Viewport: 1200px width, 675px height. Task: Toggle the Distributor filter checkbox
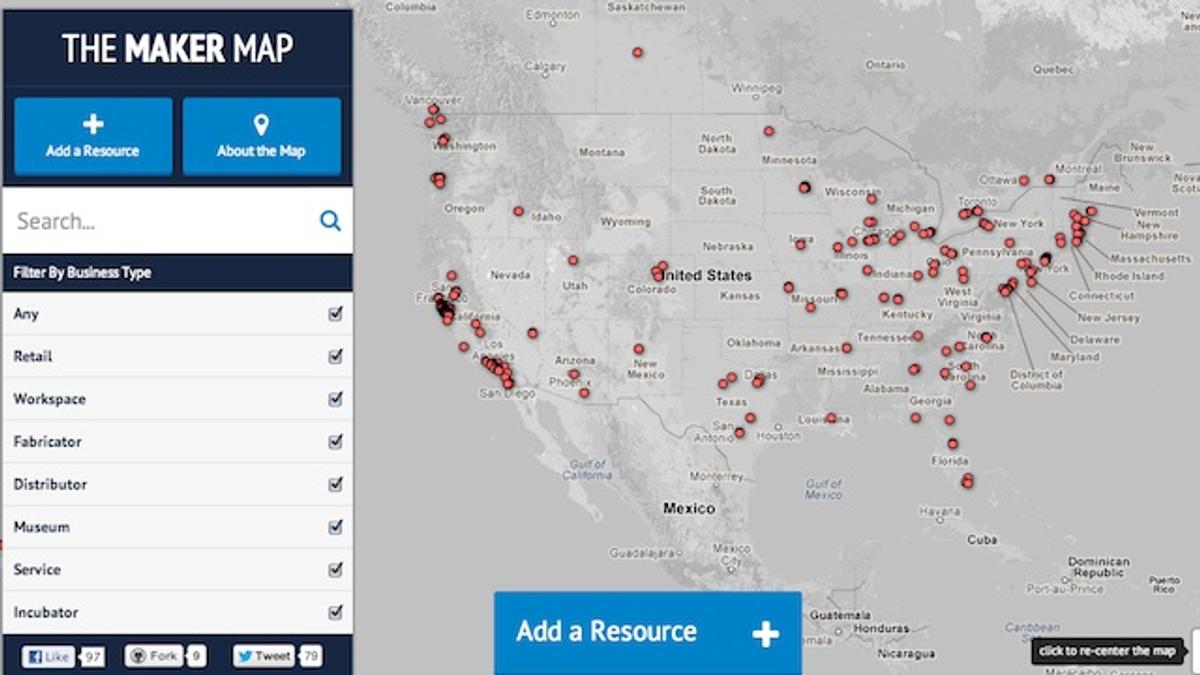(x=335, y=484)
